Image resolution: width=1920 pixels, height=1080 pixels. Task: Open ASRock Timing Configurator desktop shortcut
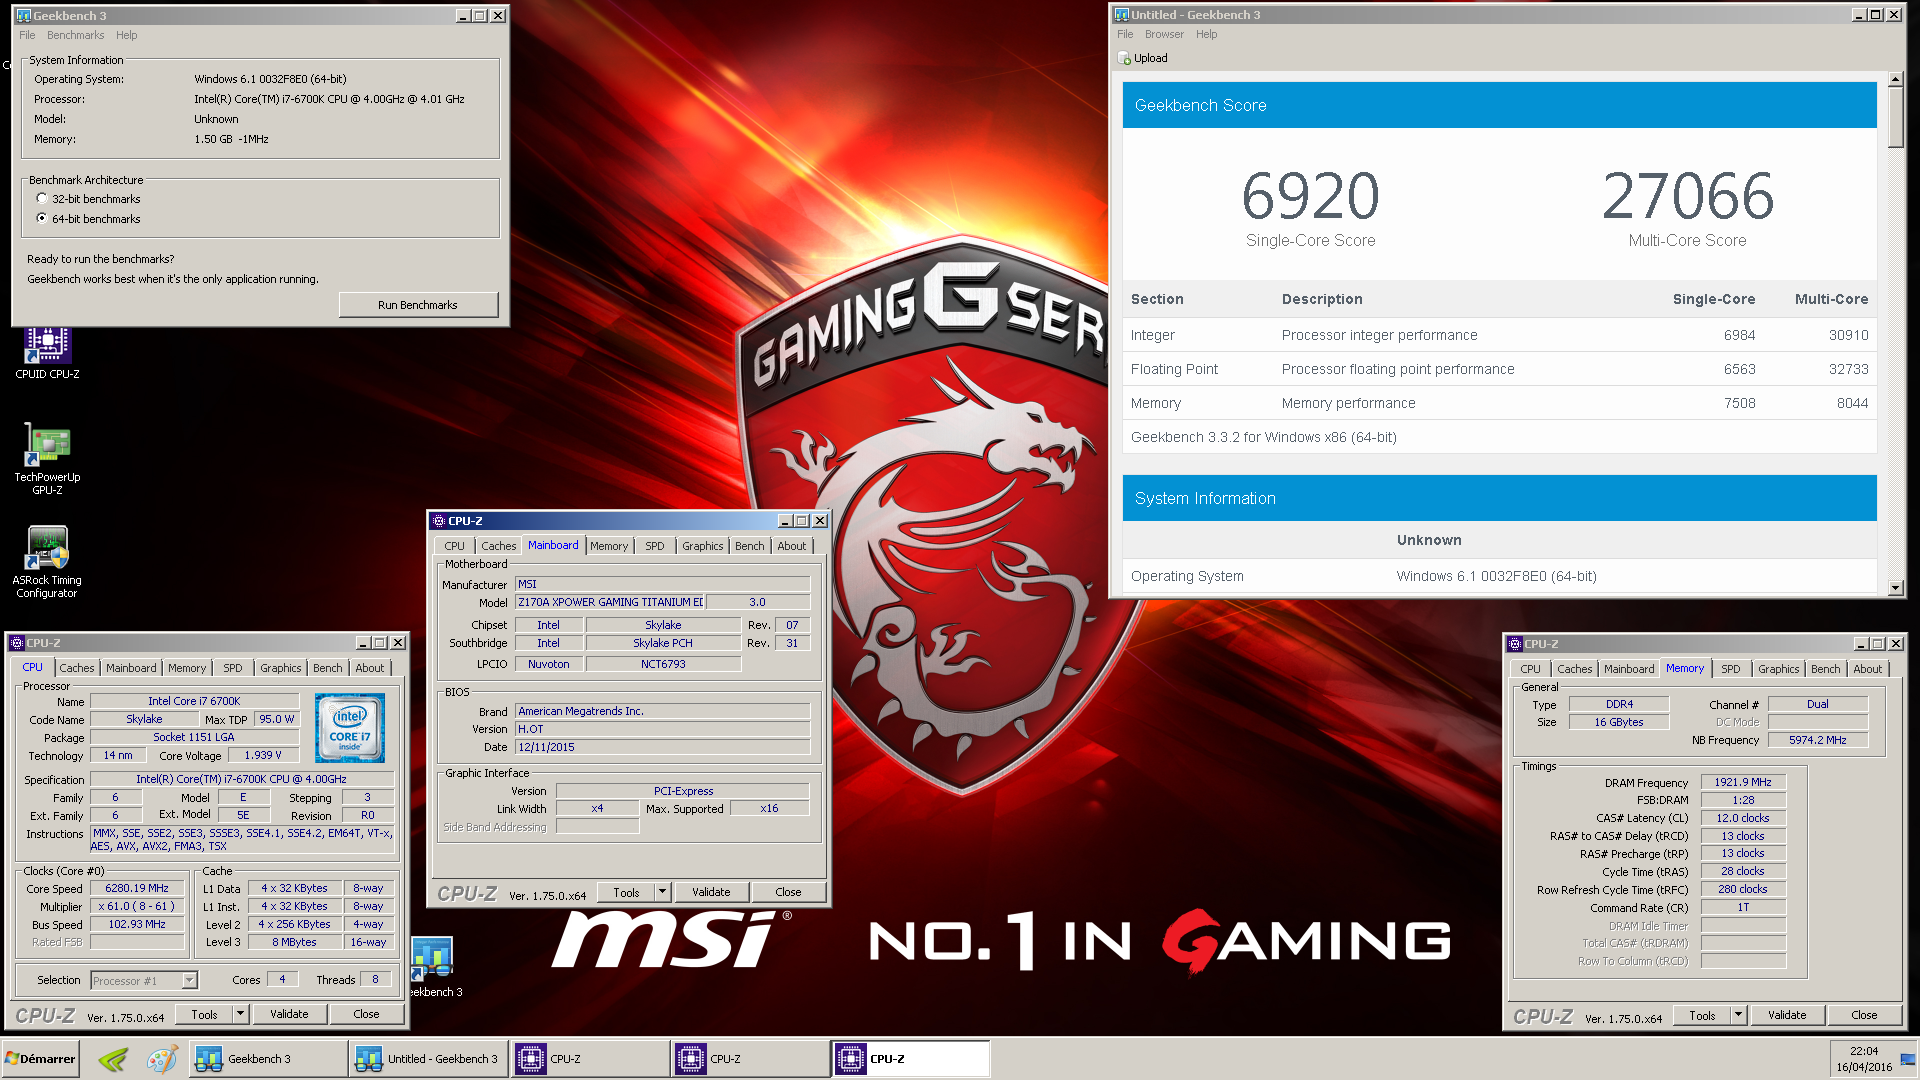[x=47, y=561]
